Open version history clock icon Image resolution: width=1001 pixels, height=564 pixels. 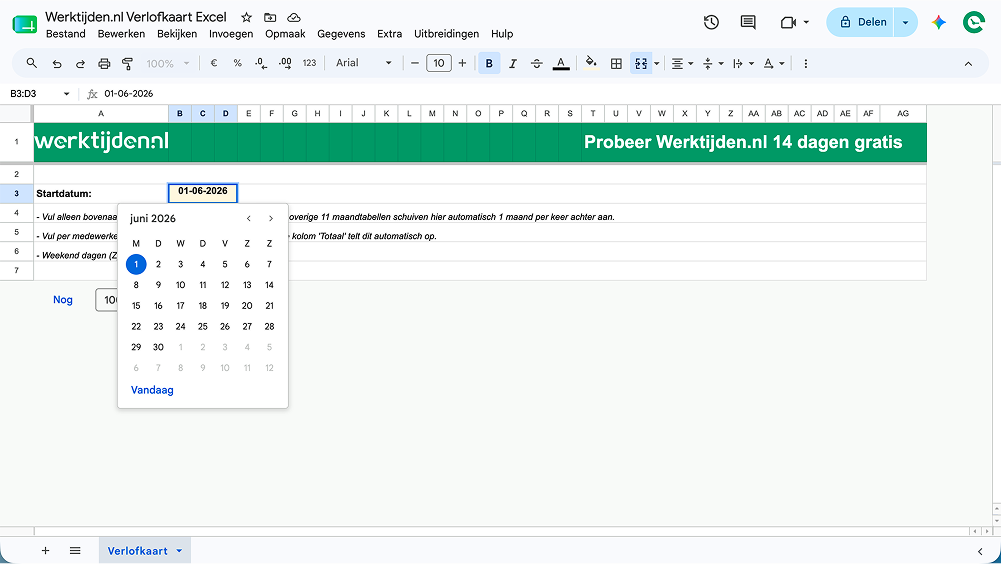point(711,22)
